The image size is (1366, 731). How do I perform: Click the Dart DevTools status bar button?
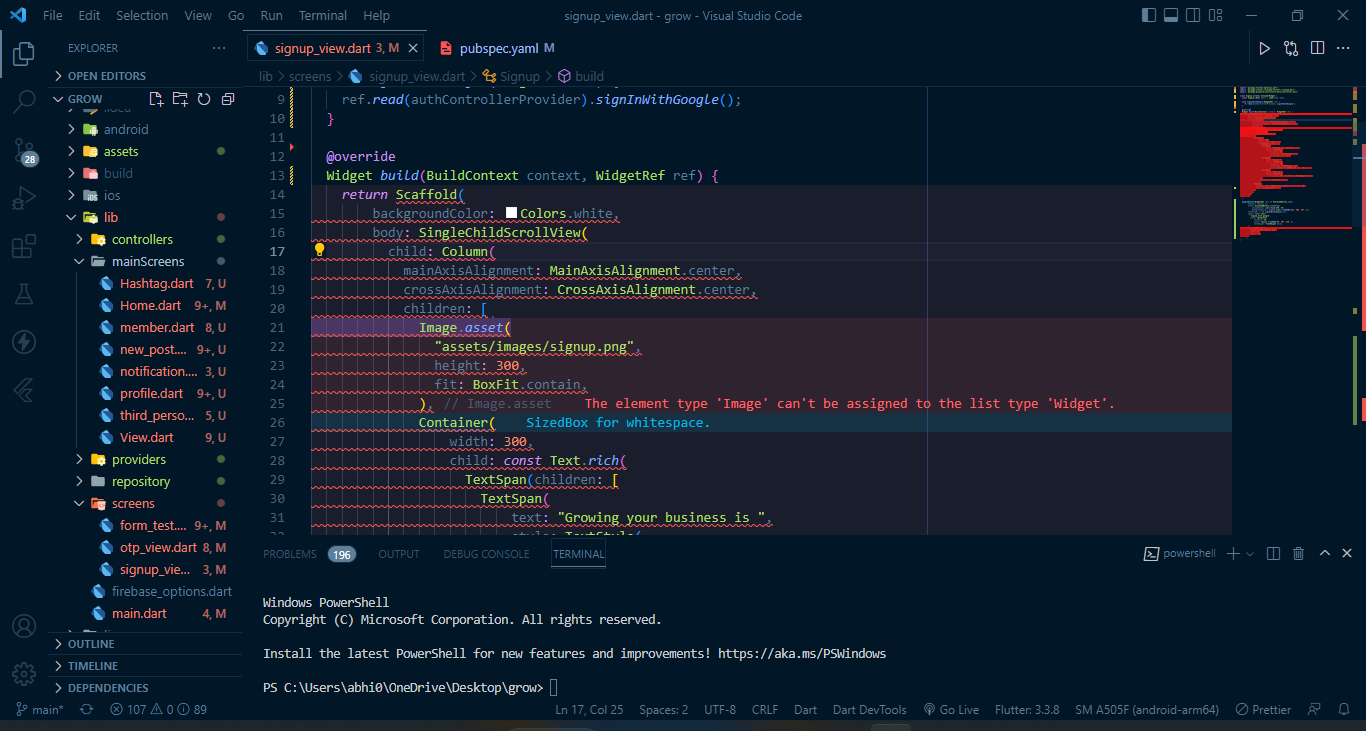pos(870,710)
